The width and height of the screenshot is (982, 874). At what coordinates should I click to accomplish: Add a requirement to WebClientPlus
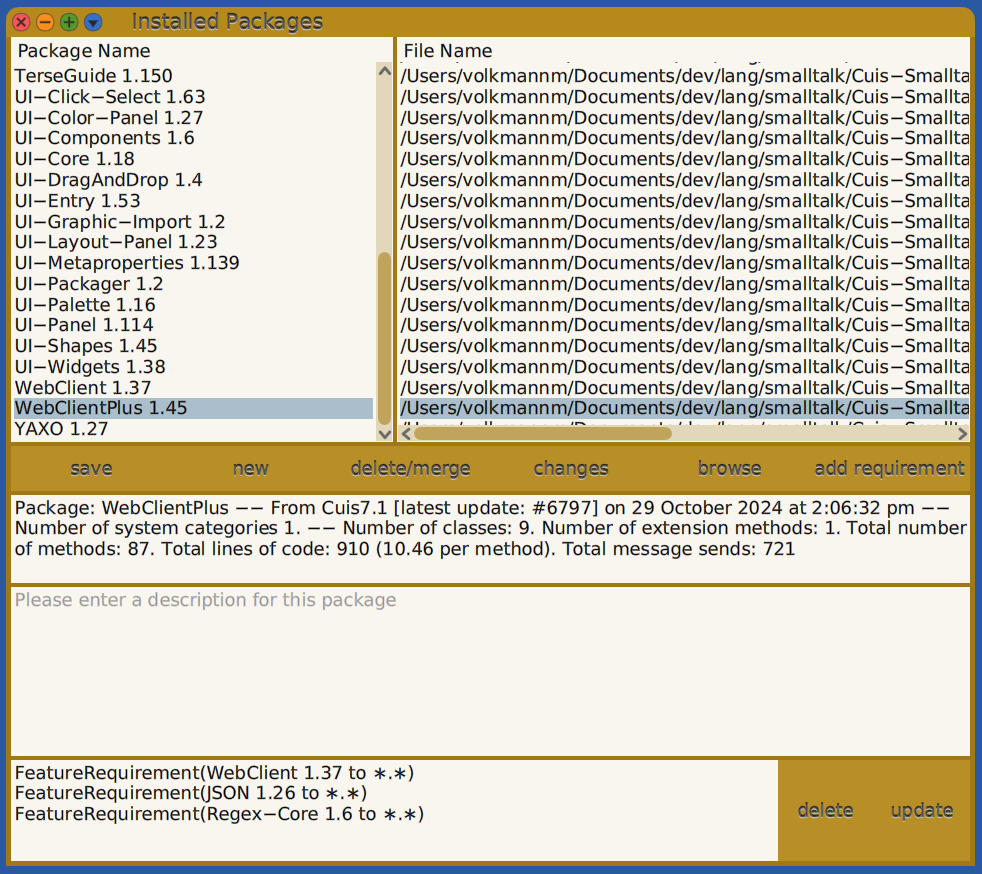pyautogui.click(x=889, y=467)
